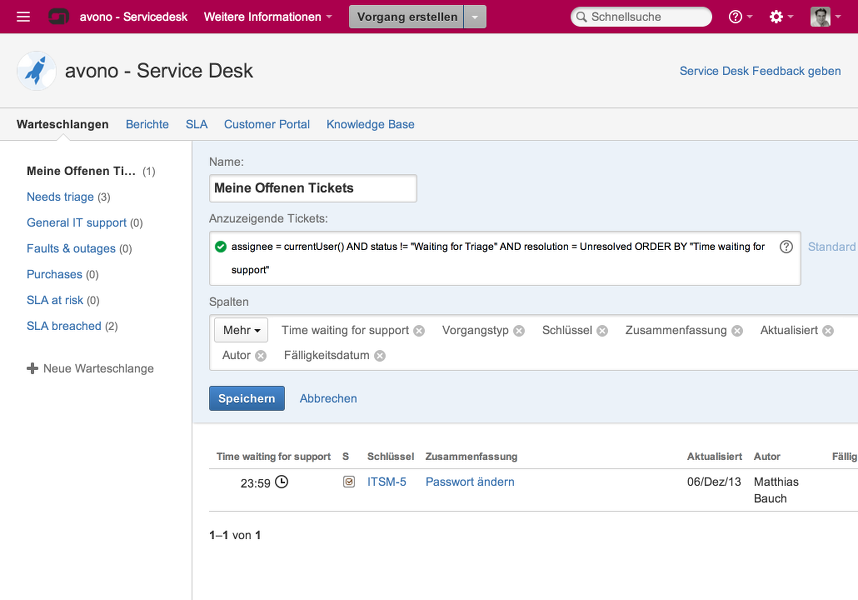858x600 pixels.
Task: Click the user profile avatar
Action: [820, 17]
